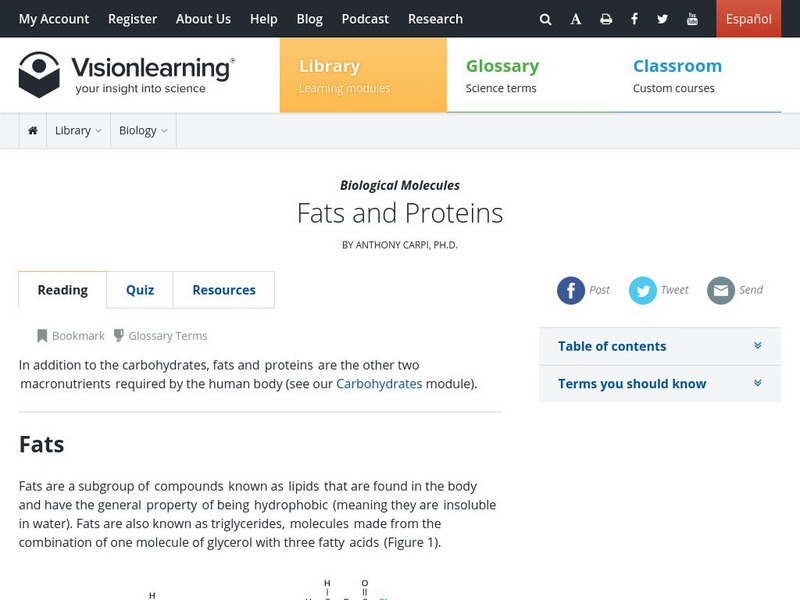Share via the round Tweet icon
Viewport: 800px width, 600px height.
pos(643,290)
